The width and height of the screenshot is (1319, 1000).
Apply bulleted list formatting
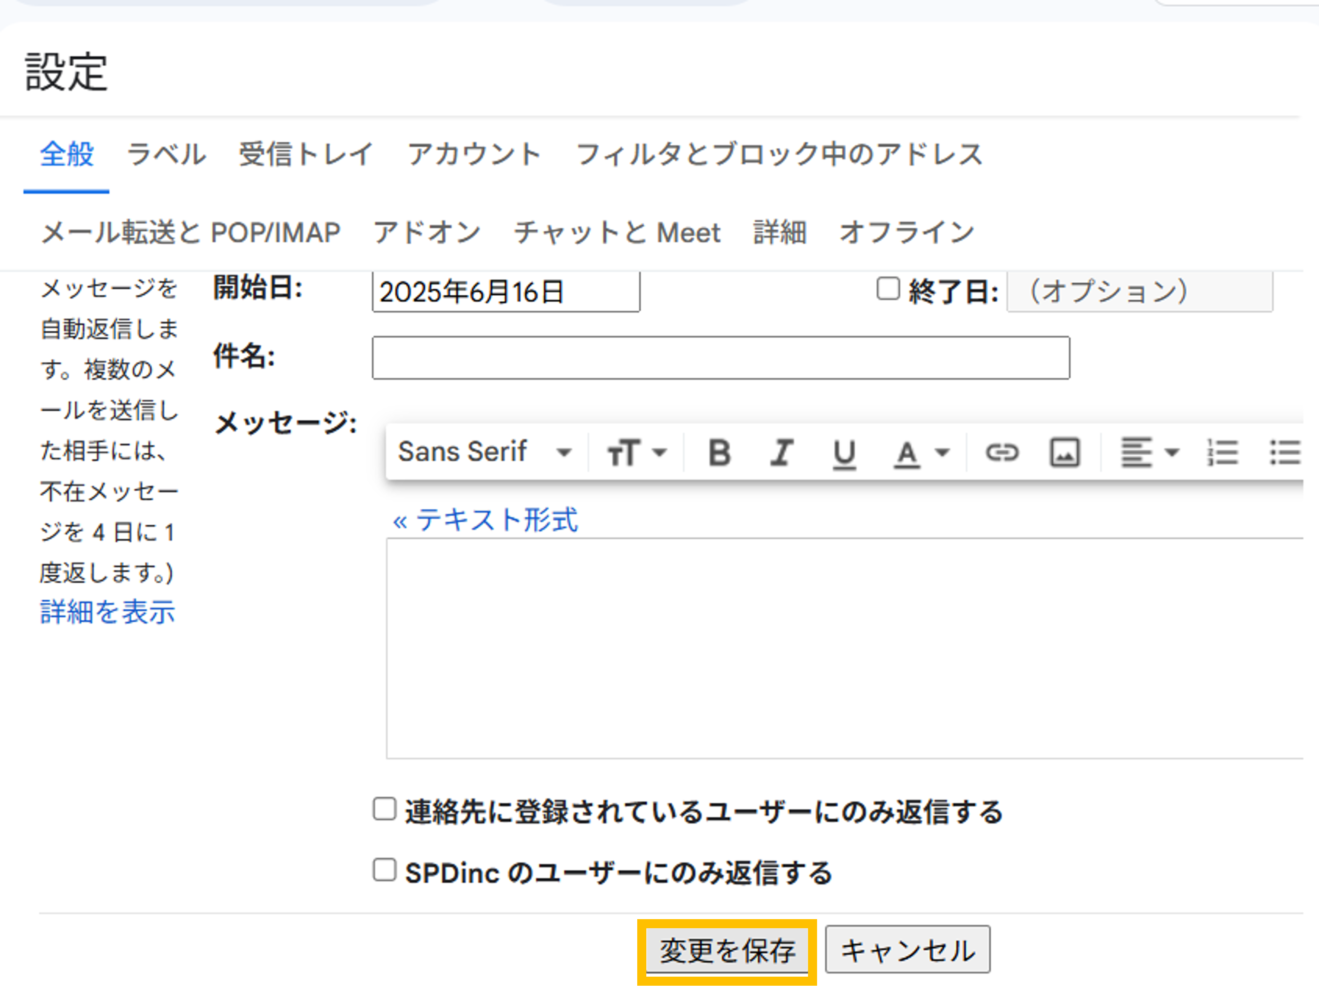(x=1285, y=453)
